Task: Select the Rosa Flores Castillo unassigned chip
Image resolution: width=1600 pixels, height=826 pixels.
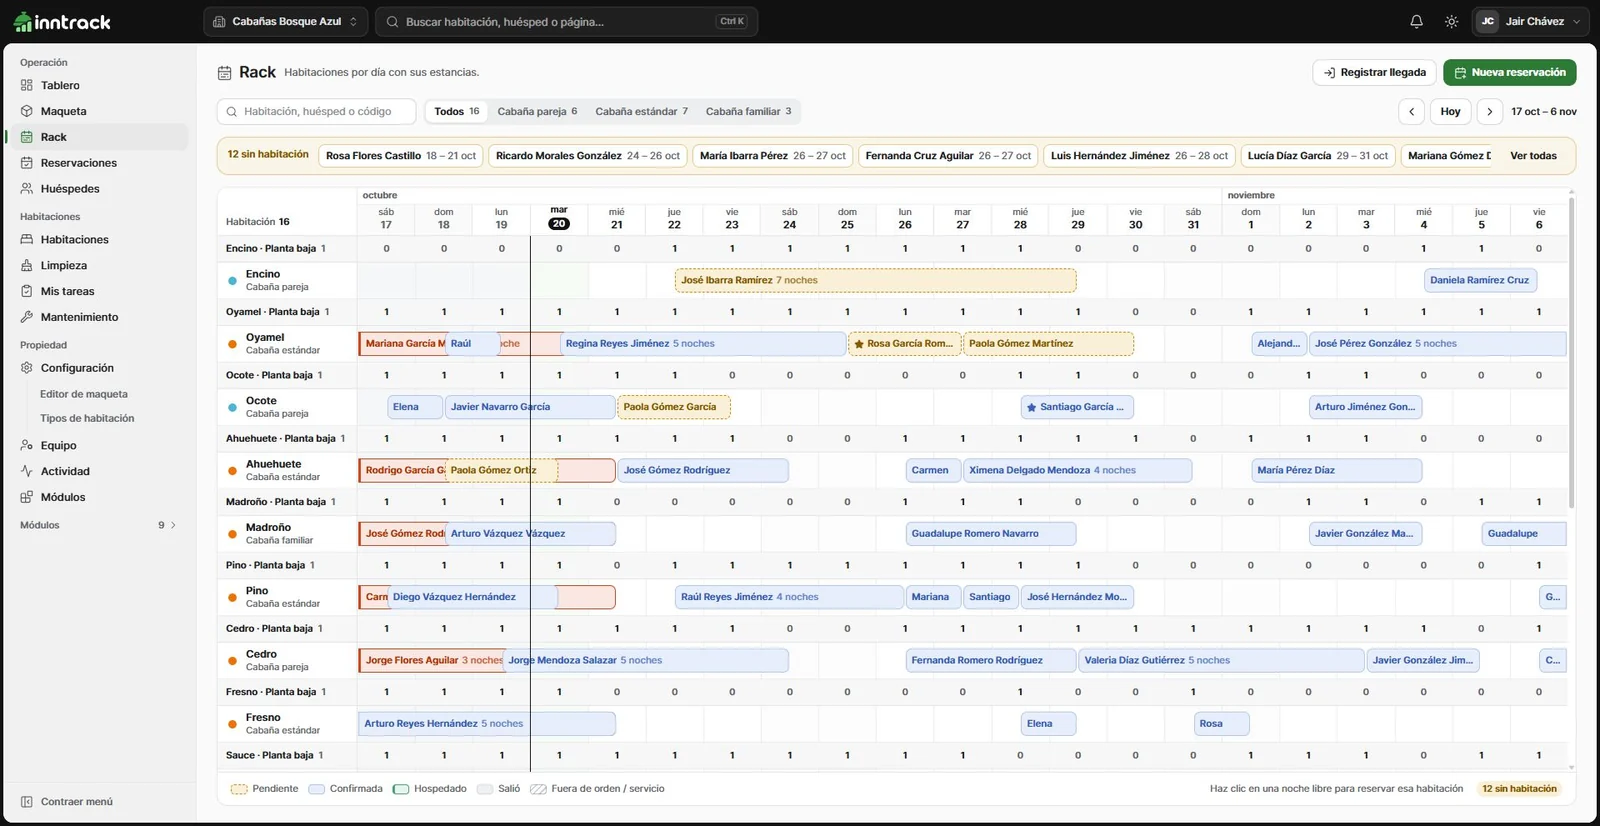Action: (401, 156)
